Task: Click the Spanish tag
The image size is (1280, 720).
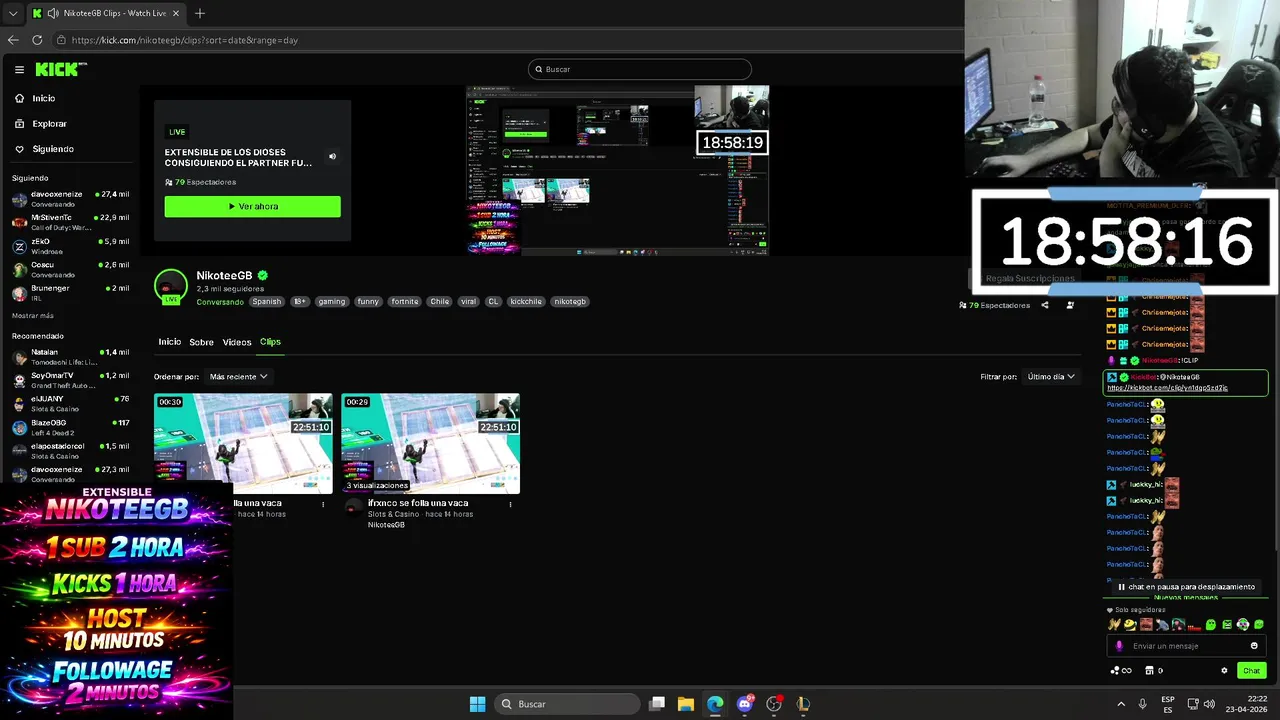Action: coord(267,301)
